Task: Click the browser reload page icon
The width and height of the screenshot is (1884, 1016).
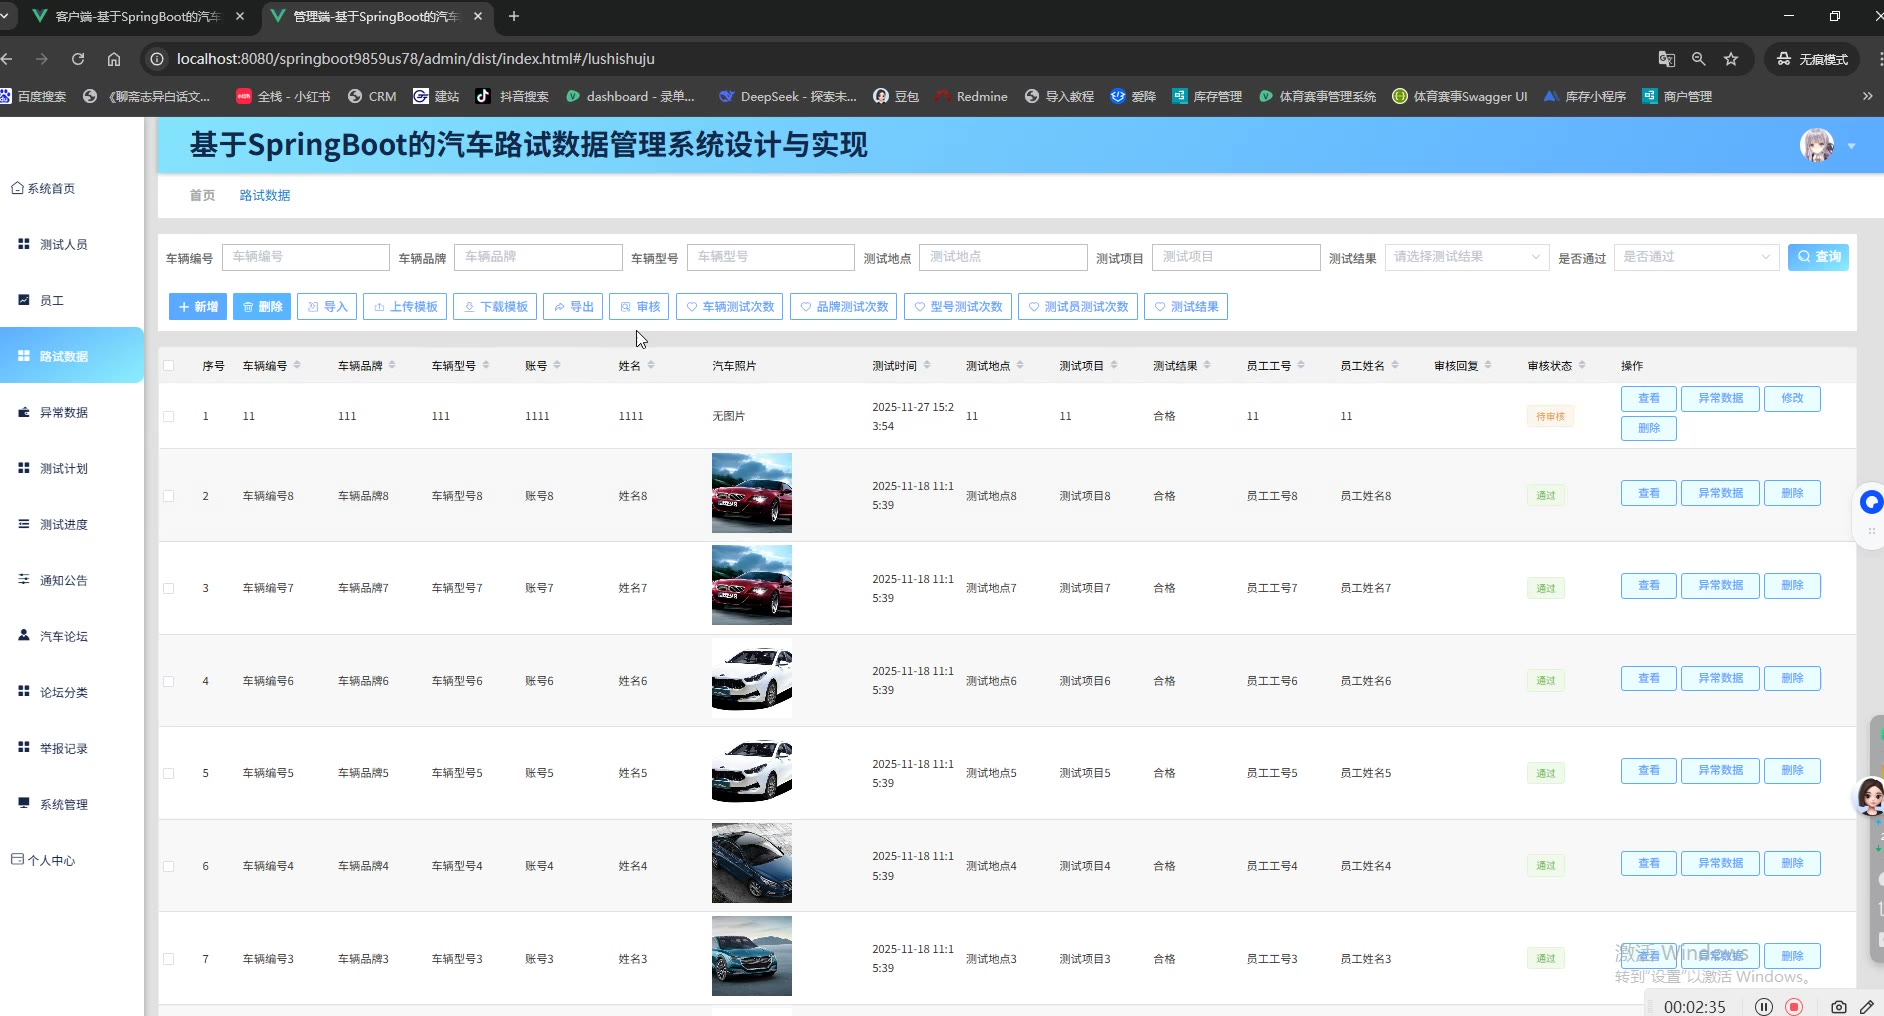Action: click(78, 59)
